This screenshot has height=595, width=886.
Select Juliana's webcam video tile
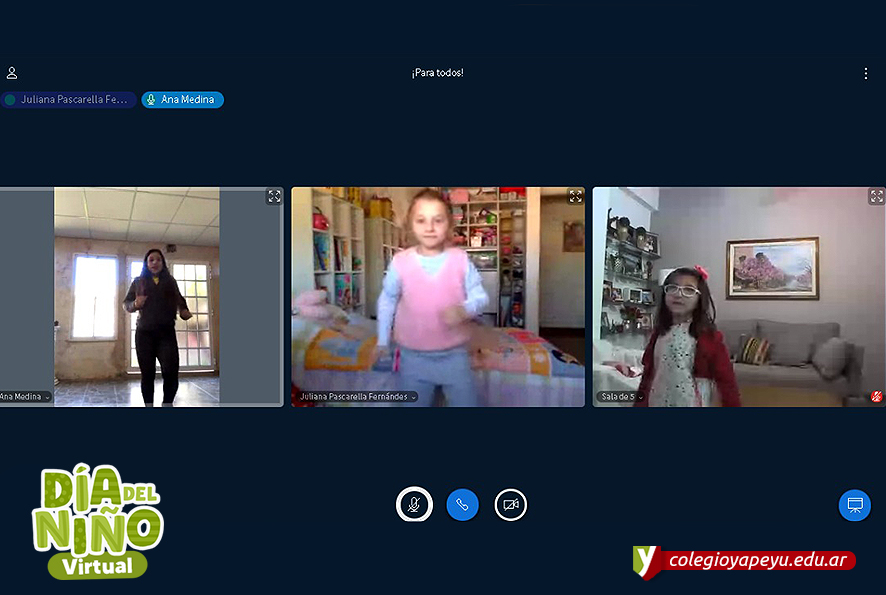438,297
